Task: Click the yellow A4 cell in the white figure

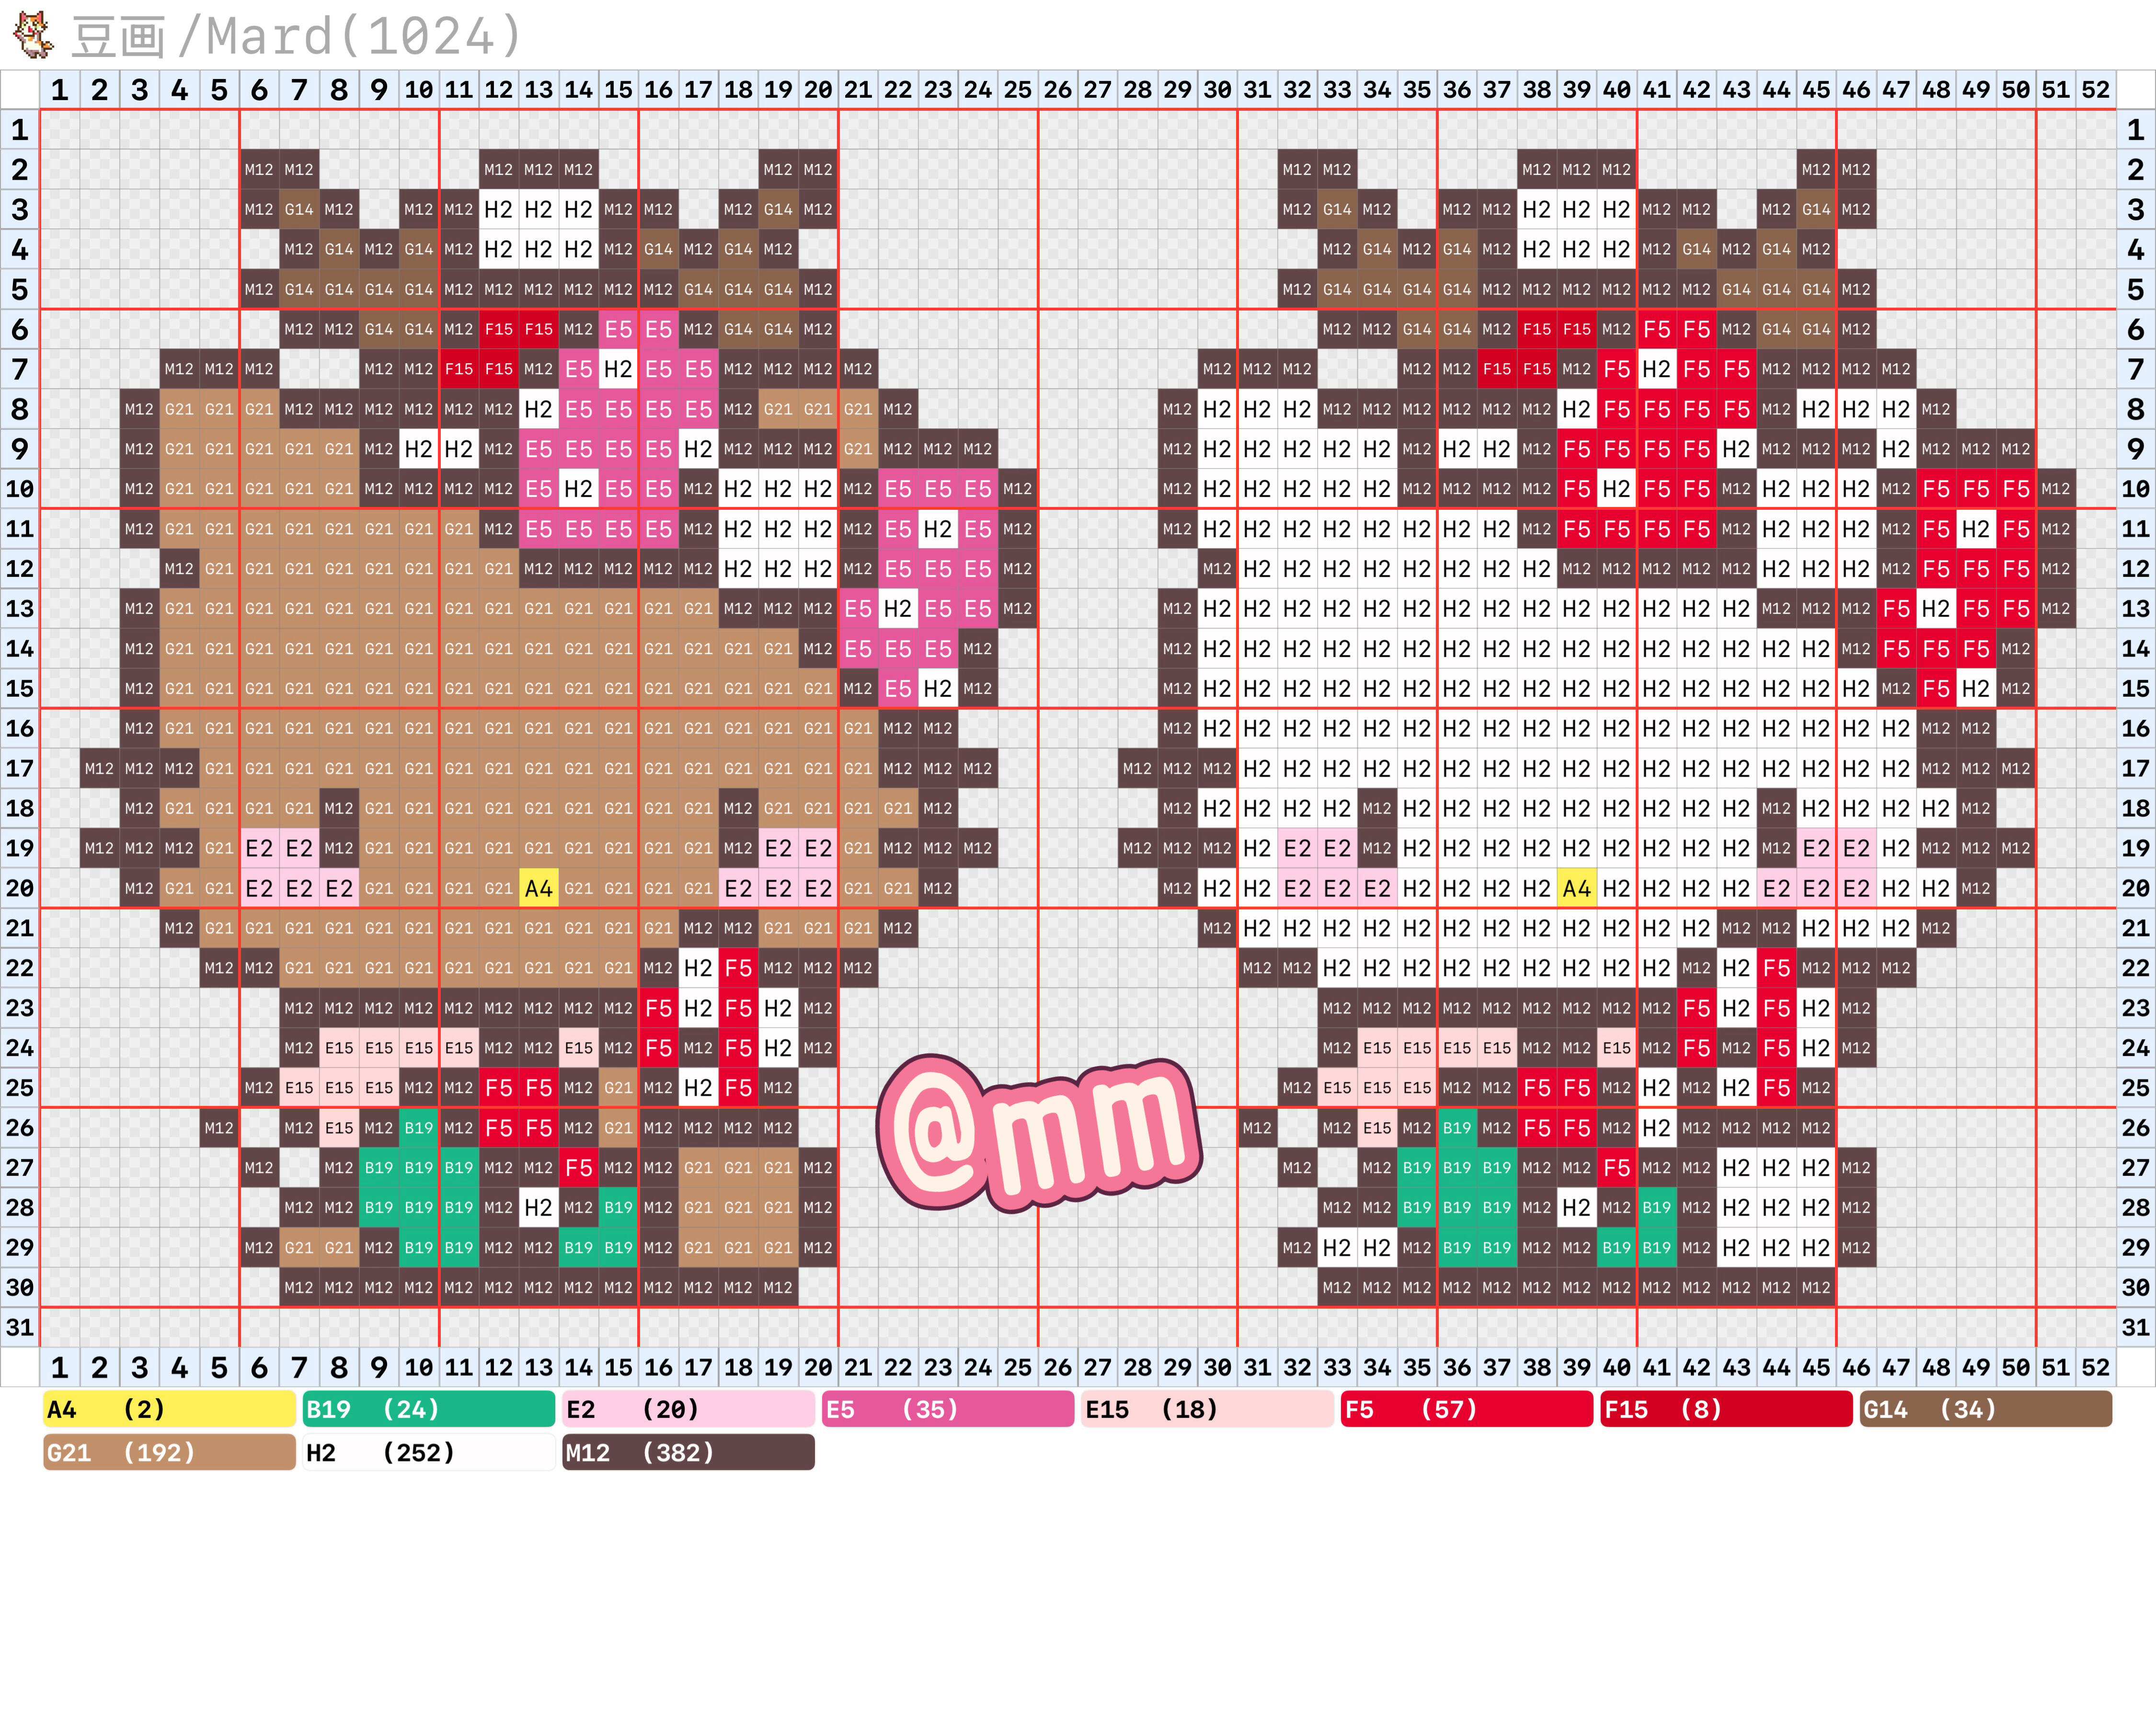Action: pyautogui.click(x=1577, y=888)
